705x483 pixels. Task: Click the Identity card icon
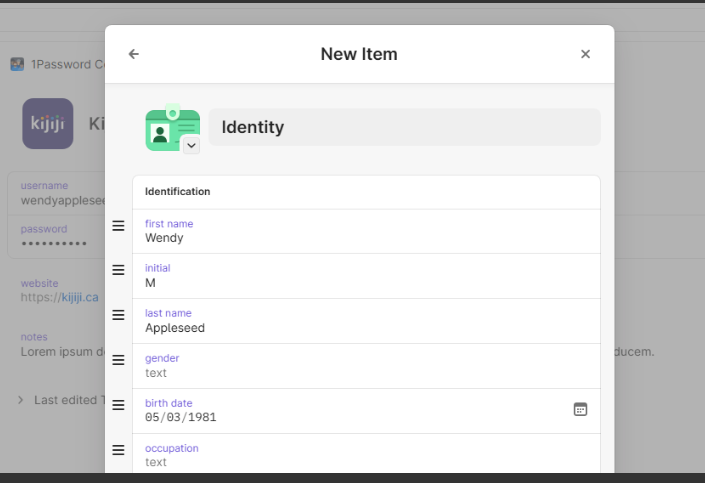[169, 129]
